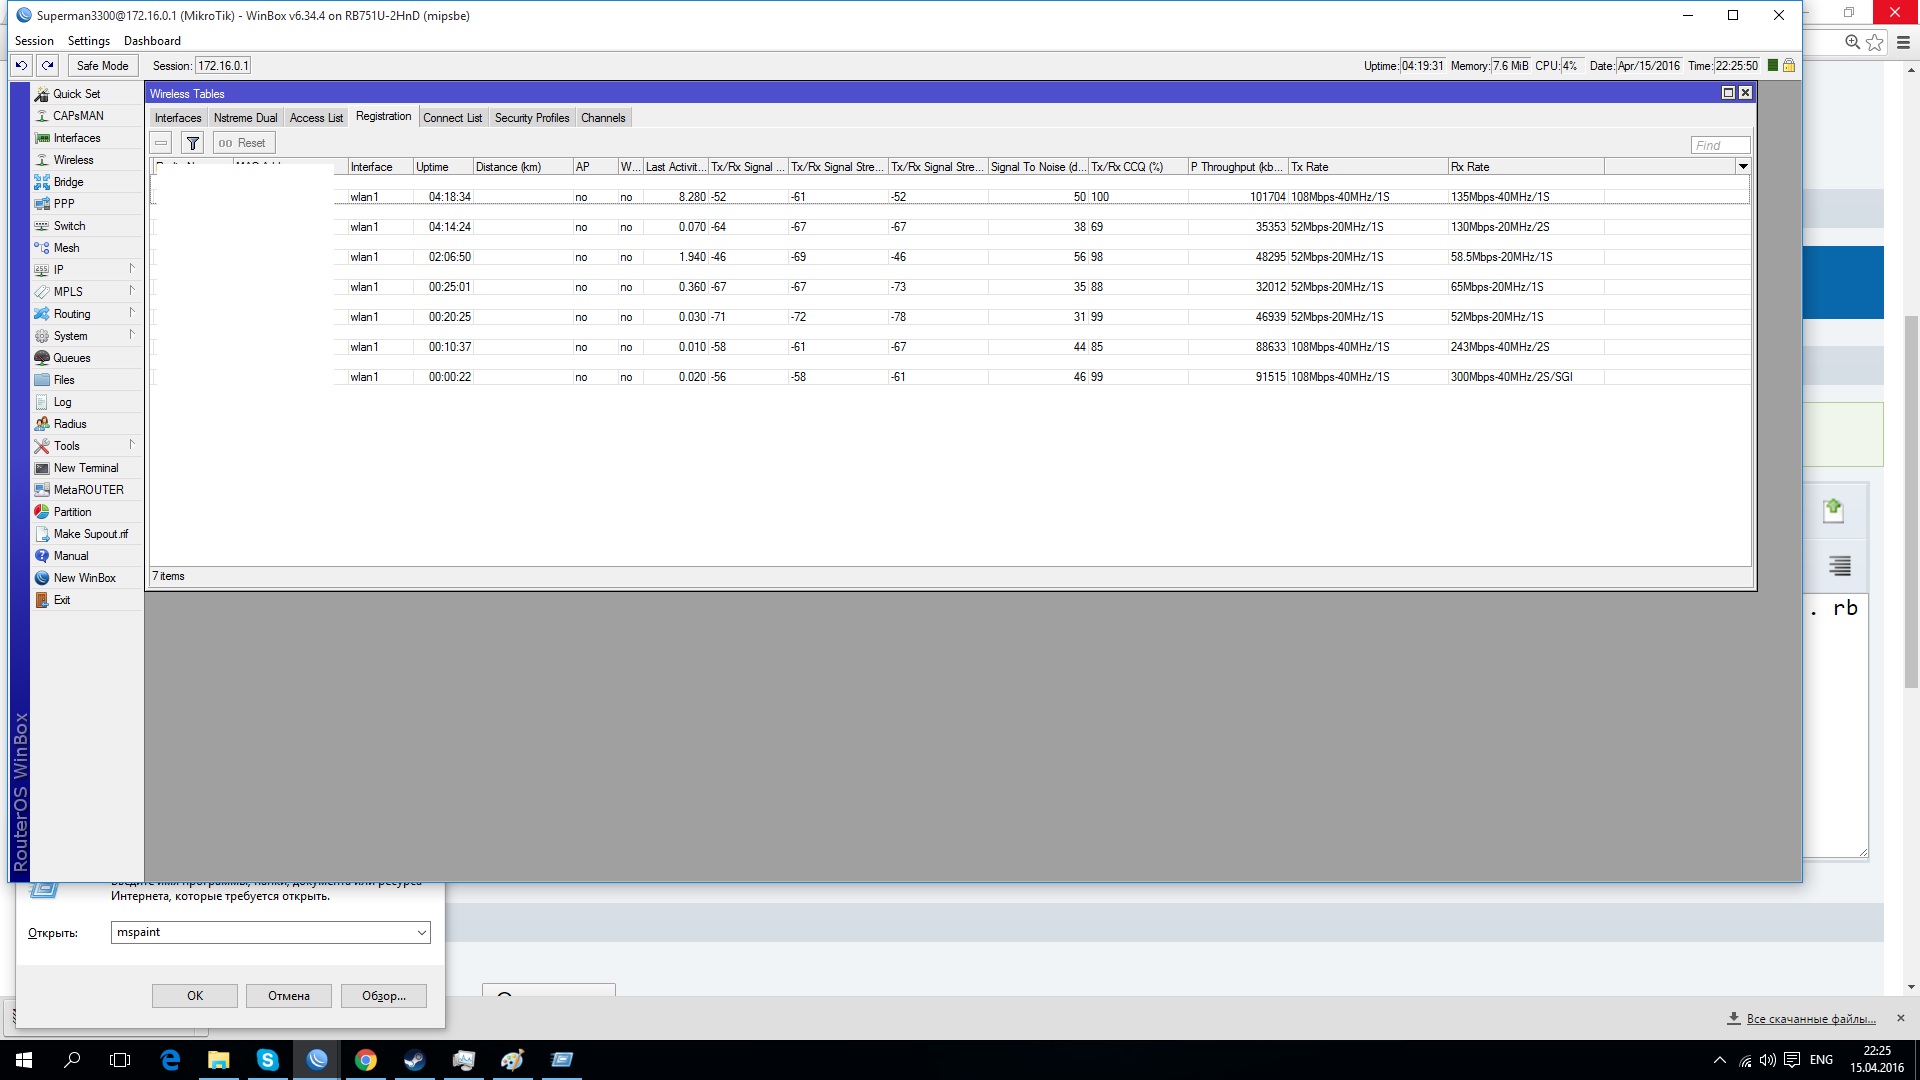Viewport: 1920px width, 1080px height.
Task: Open the filter funnel icon
Action: [193, 143]
